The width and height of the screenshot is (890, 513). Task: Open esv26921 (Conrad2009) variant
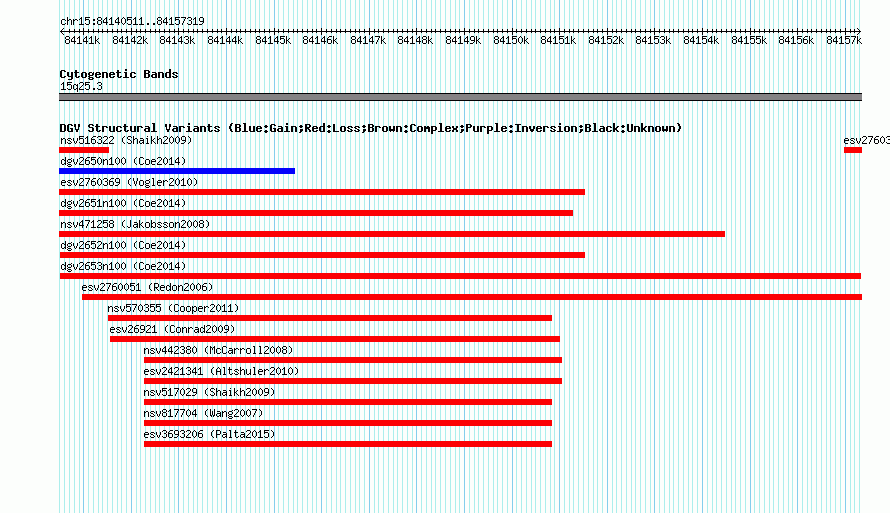pos(172,329)
